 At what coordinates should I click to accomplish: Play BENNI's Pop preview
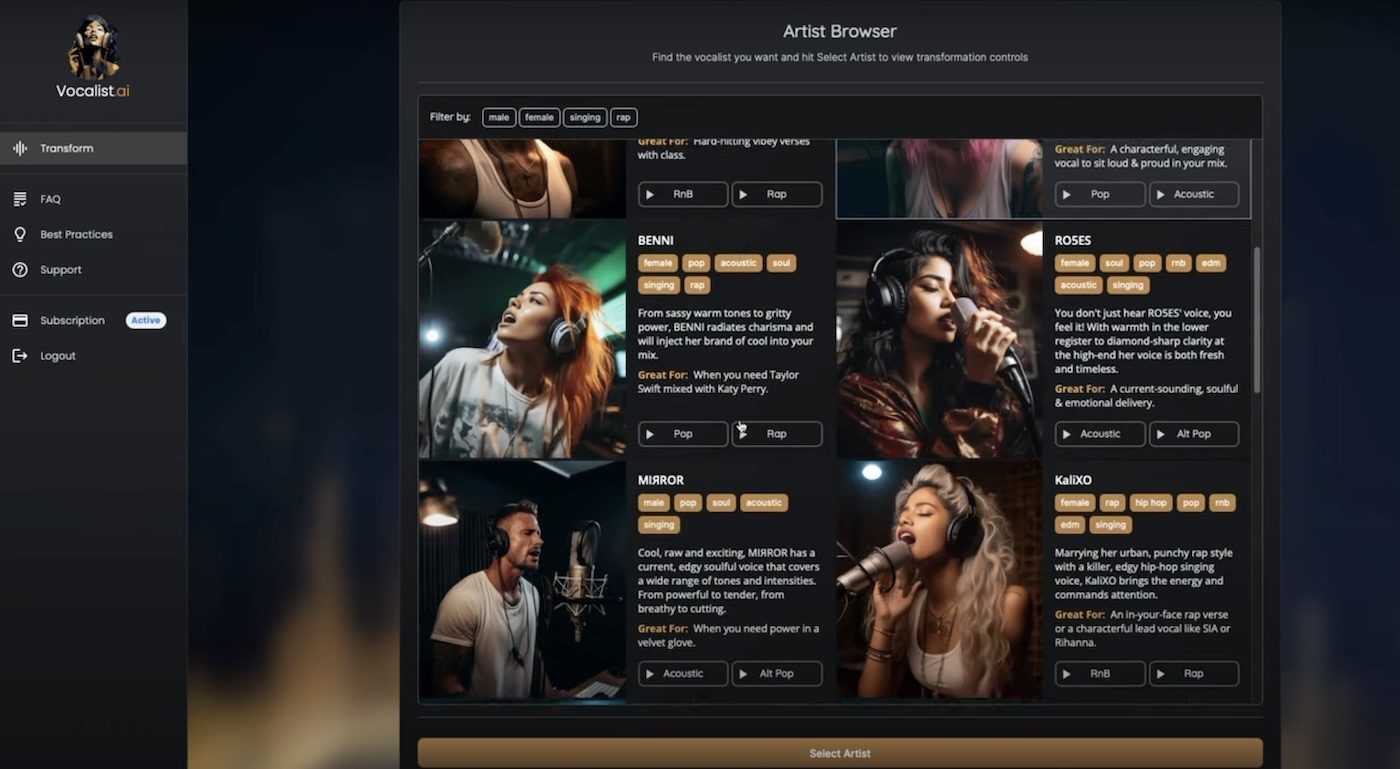pos(683,433)
